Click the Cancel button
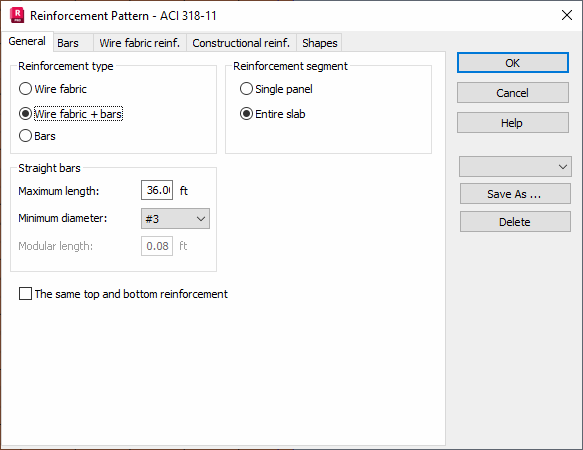Screen dimensions: 583x450 tap(513, 93)
